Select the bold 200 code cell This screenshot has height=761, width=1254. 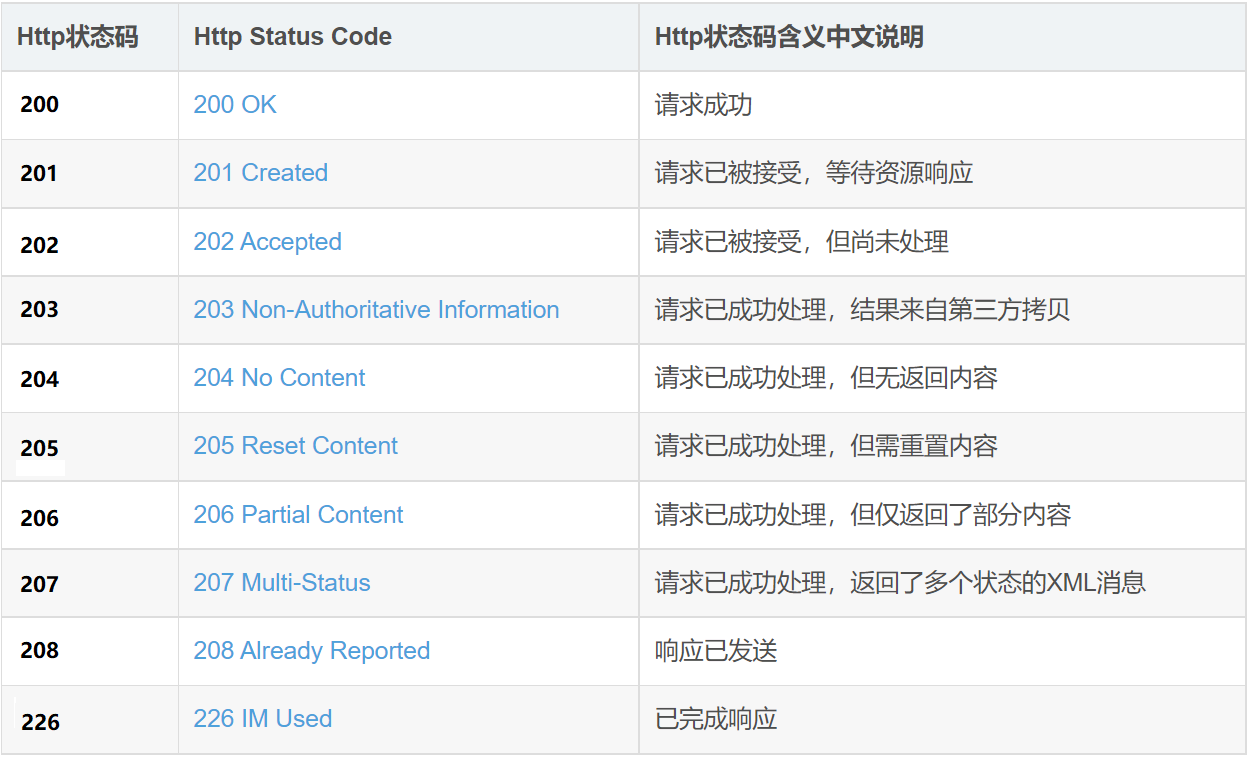pos(40,105)
